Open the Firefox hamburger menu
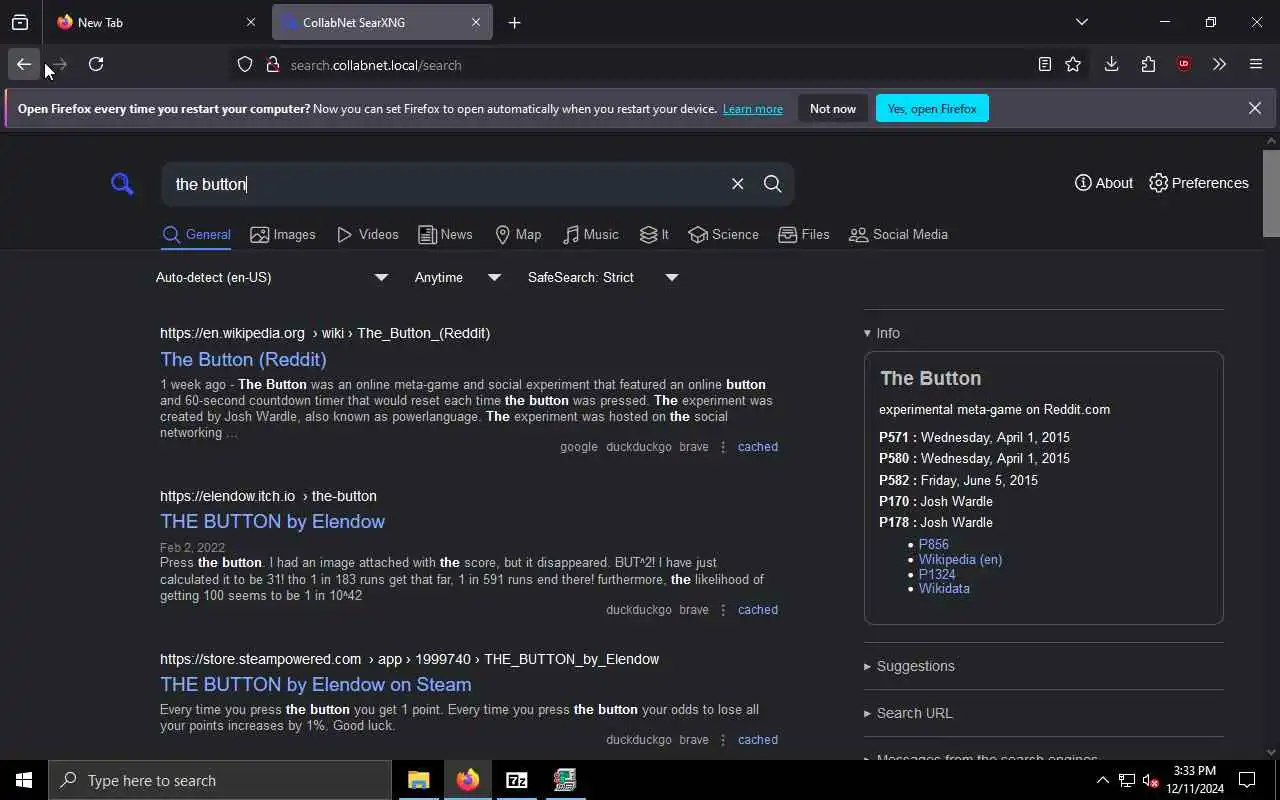 (1256, 65)
